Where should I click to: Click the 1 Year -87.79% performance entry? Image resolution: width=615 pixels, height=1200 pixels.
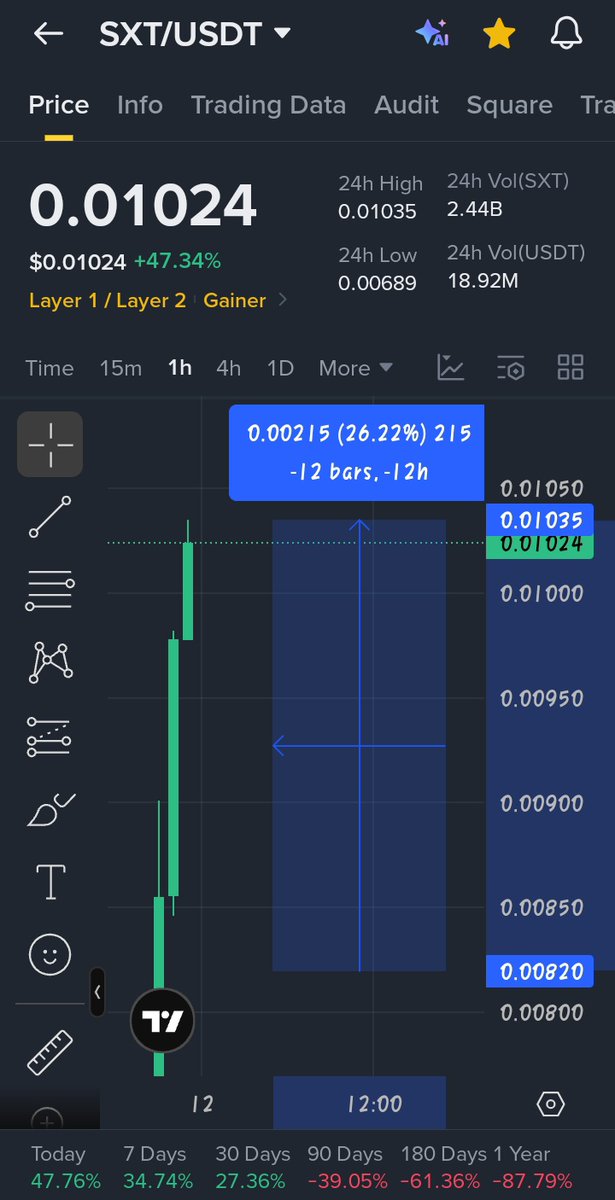click(532, 1167)
